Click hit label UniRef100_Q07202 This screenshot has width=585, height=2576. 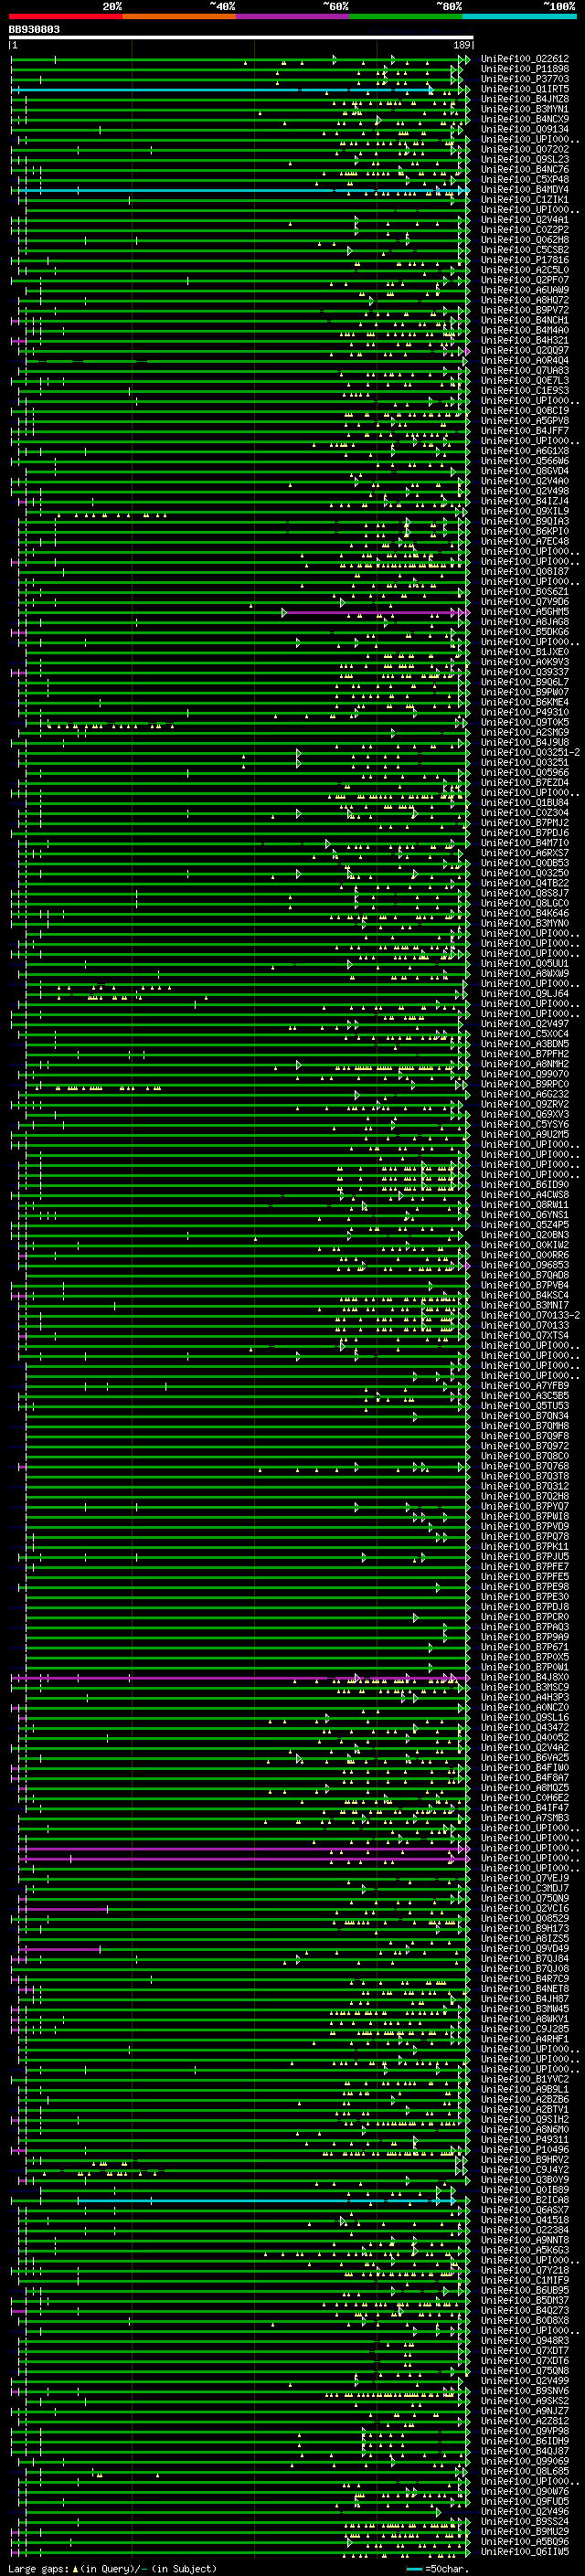[x=525, y=149]
